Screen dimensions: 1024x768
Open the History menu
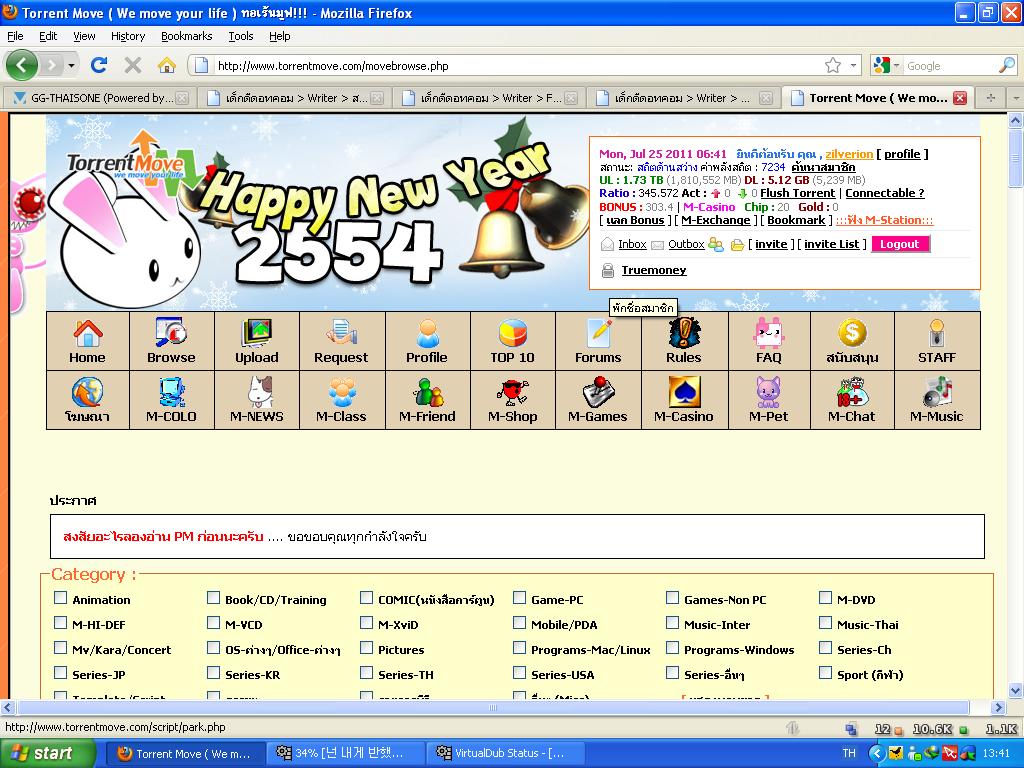pyautogui.click(x=128, y=36)
